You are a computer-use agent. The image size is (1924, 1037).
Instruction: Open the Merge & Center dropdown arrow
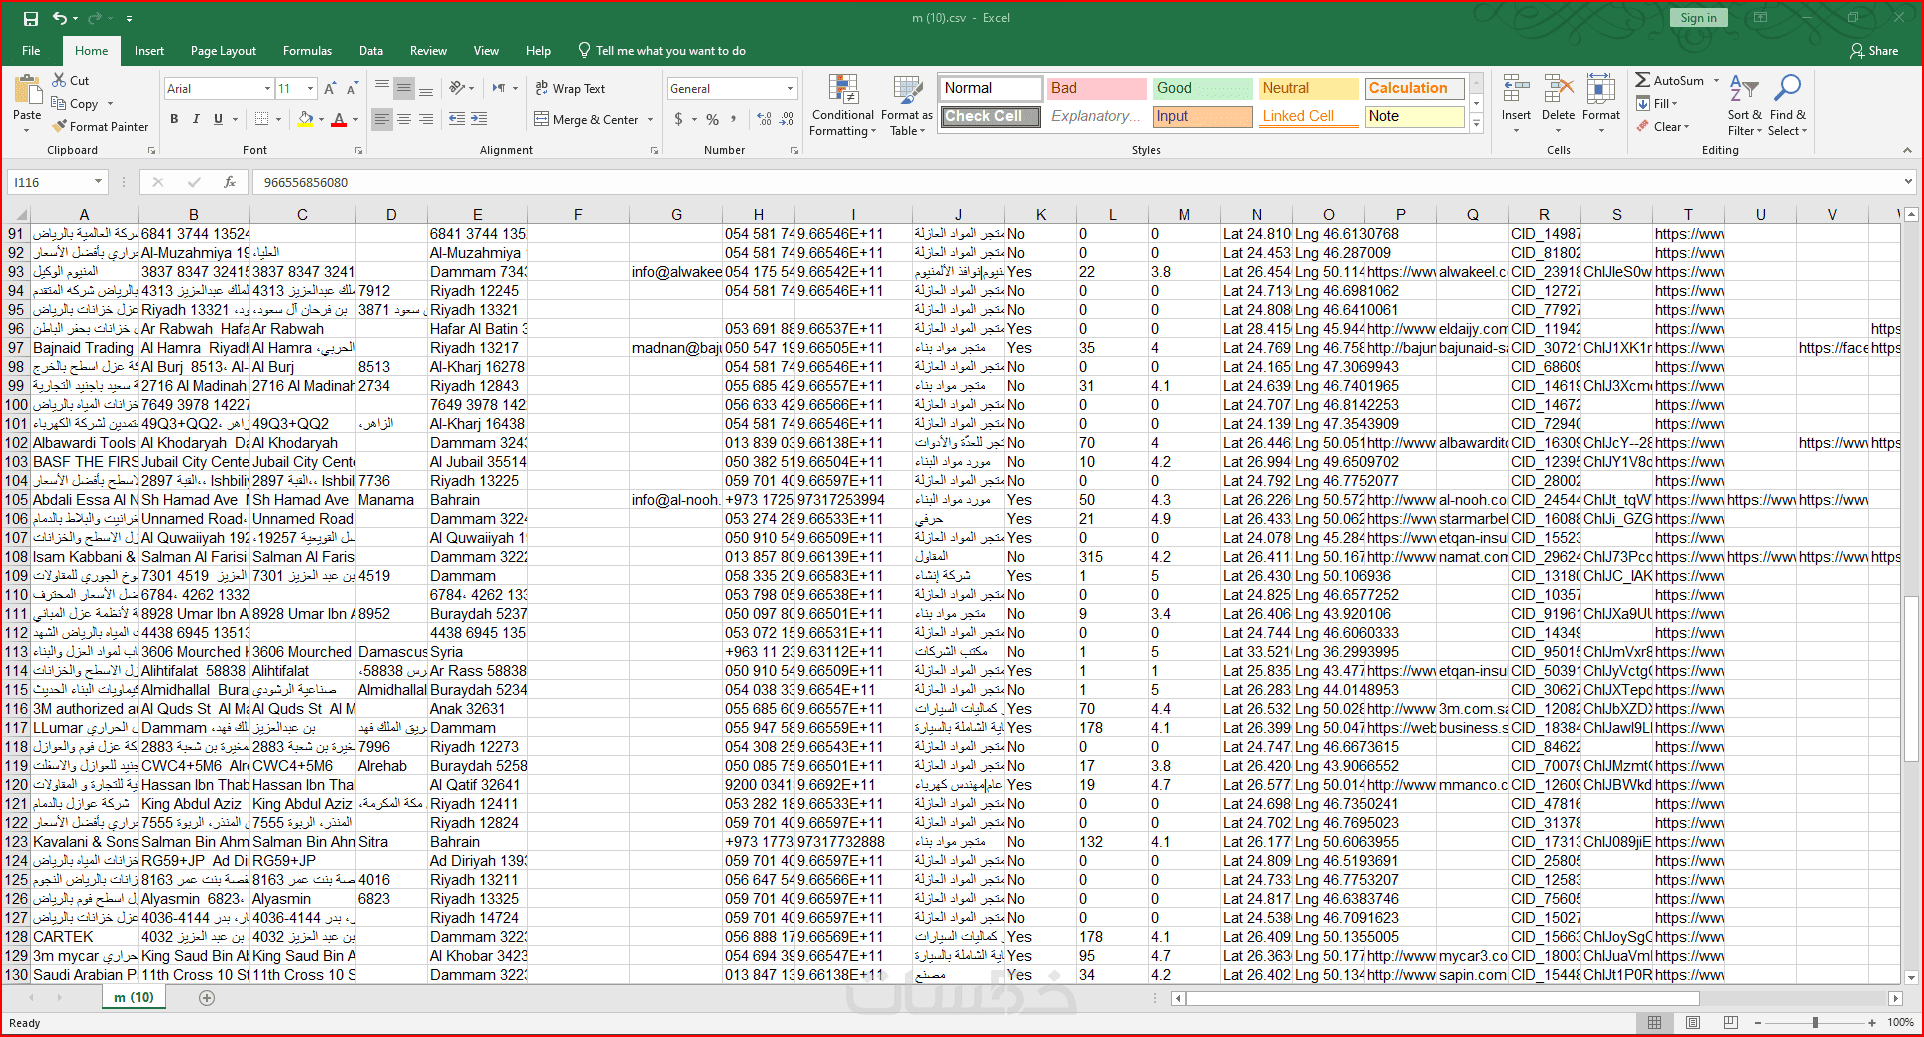pyautogui.click(x=651, y=120)
